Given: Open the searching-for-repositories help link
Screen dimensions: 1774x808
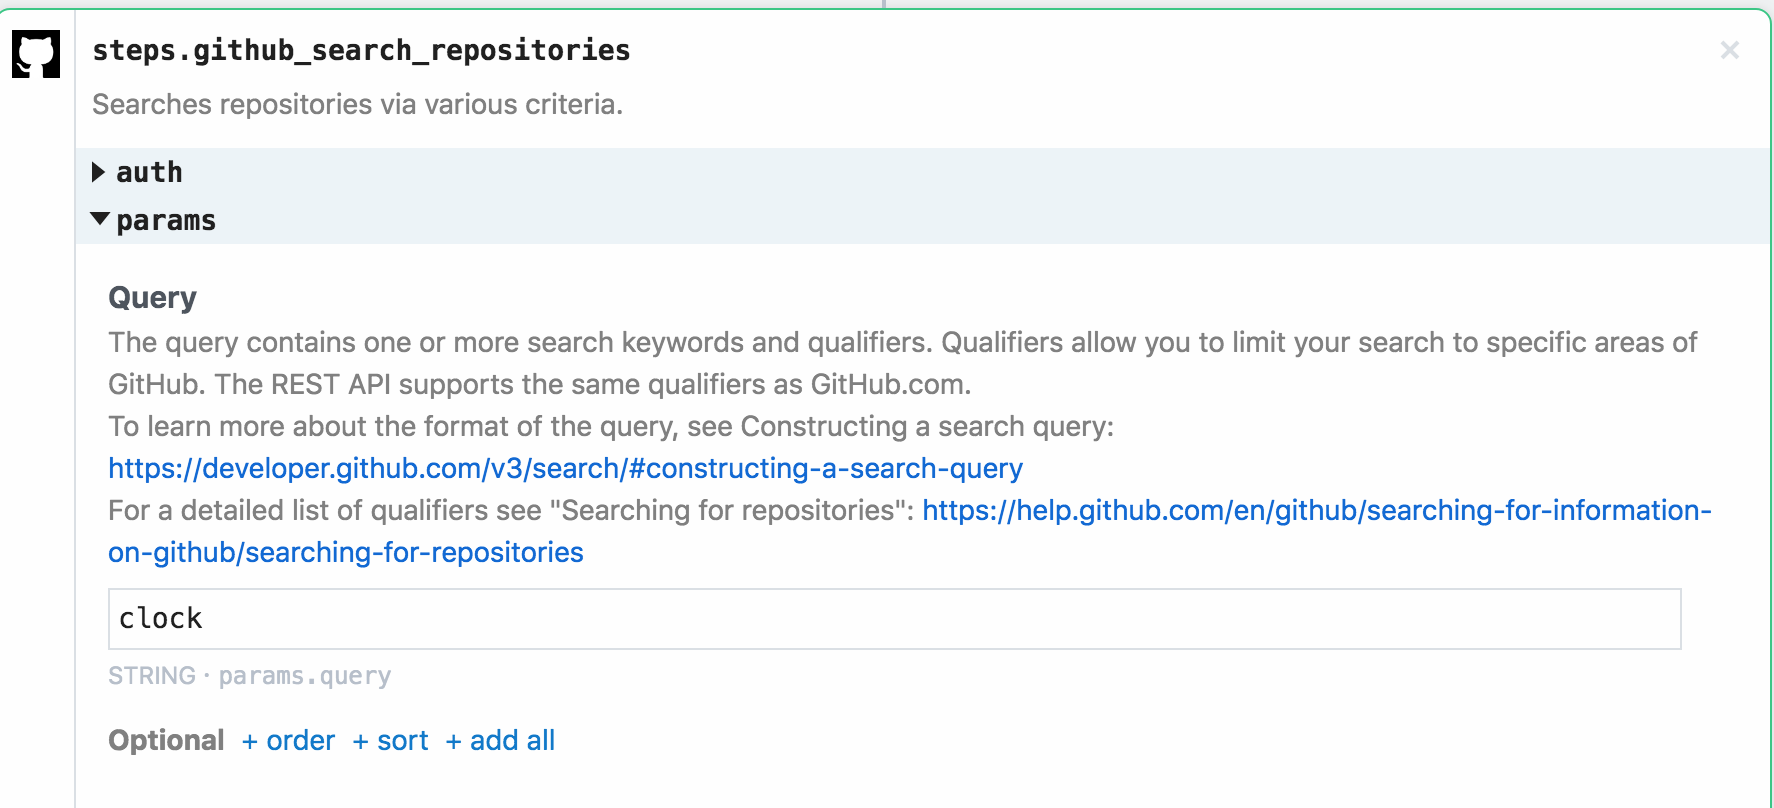Looking at the screenshot, I should click(x=1316, y=510).
